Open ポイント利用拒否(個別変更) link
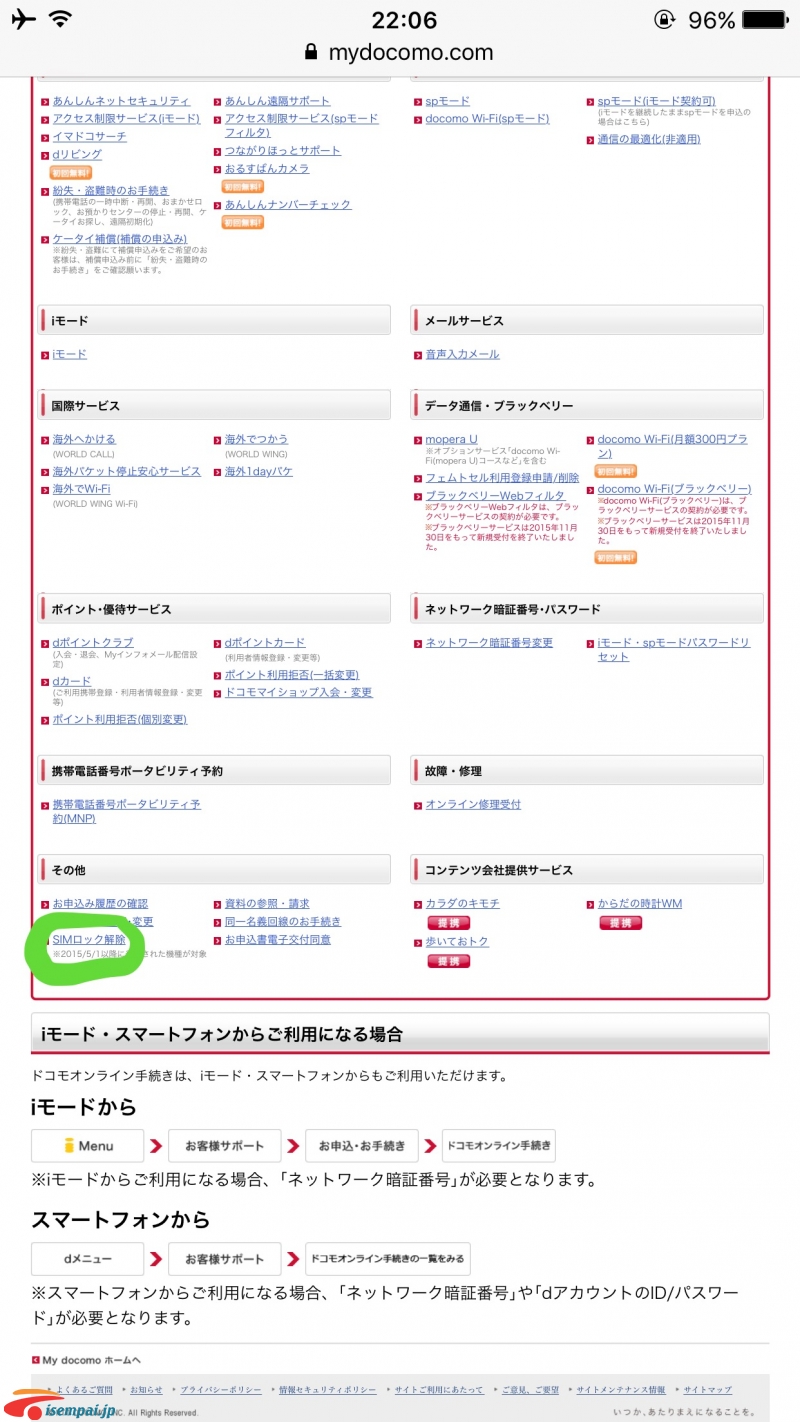800x1422 pixels. coord(119,719)
